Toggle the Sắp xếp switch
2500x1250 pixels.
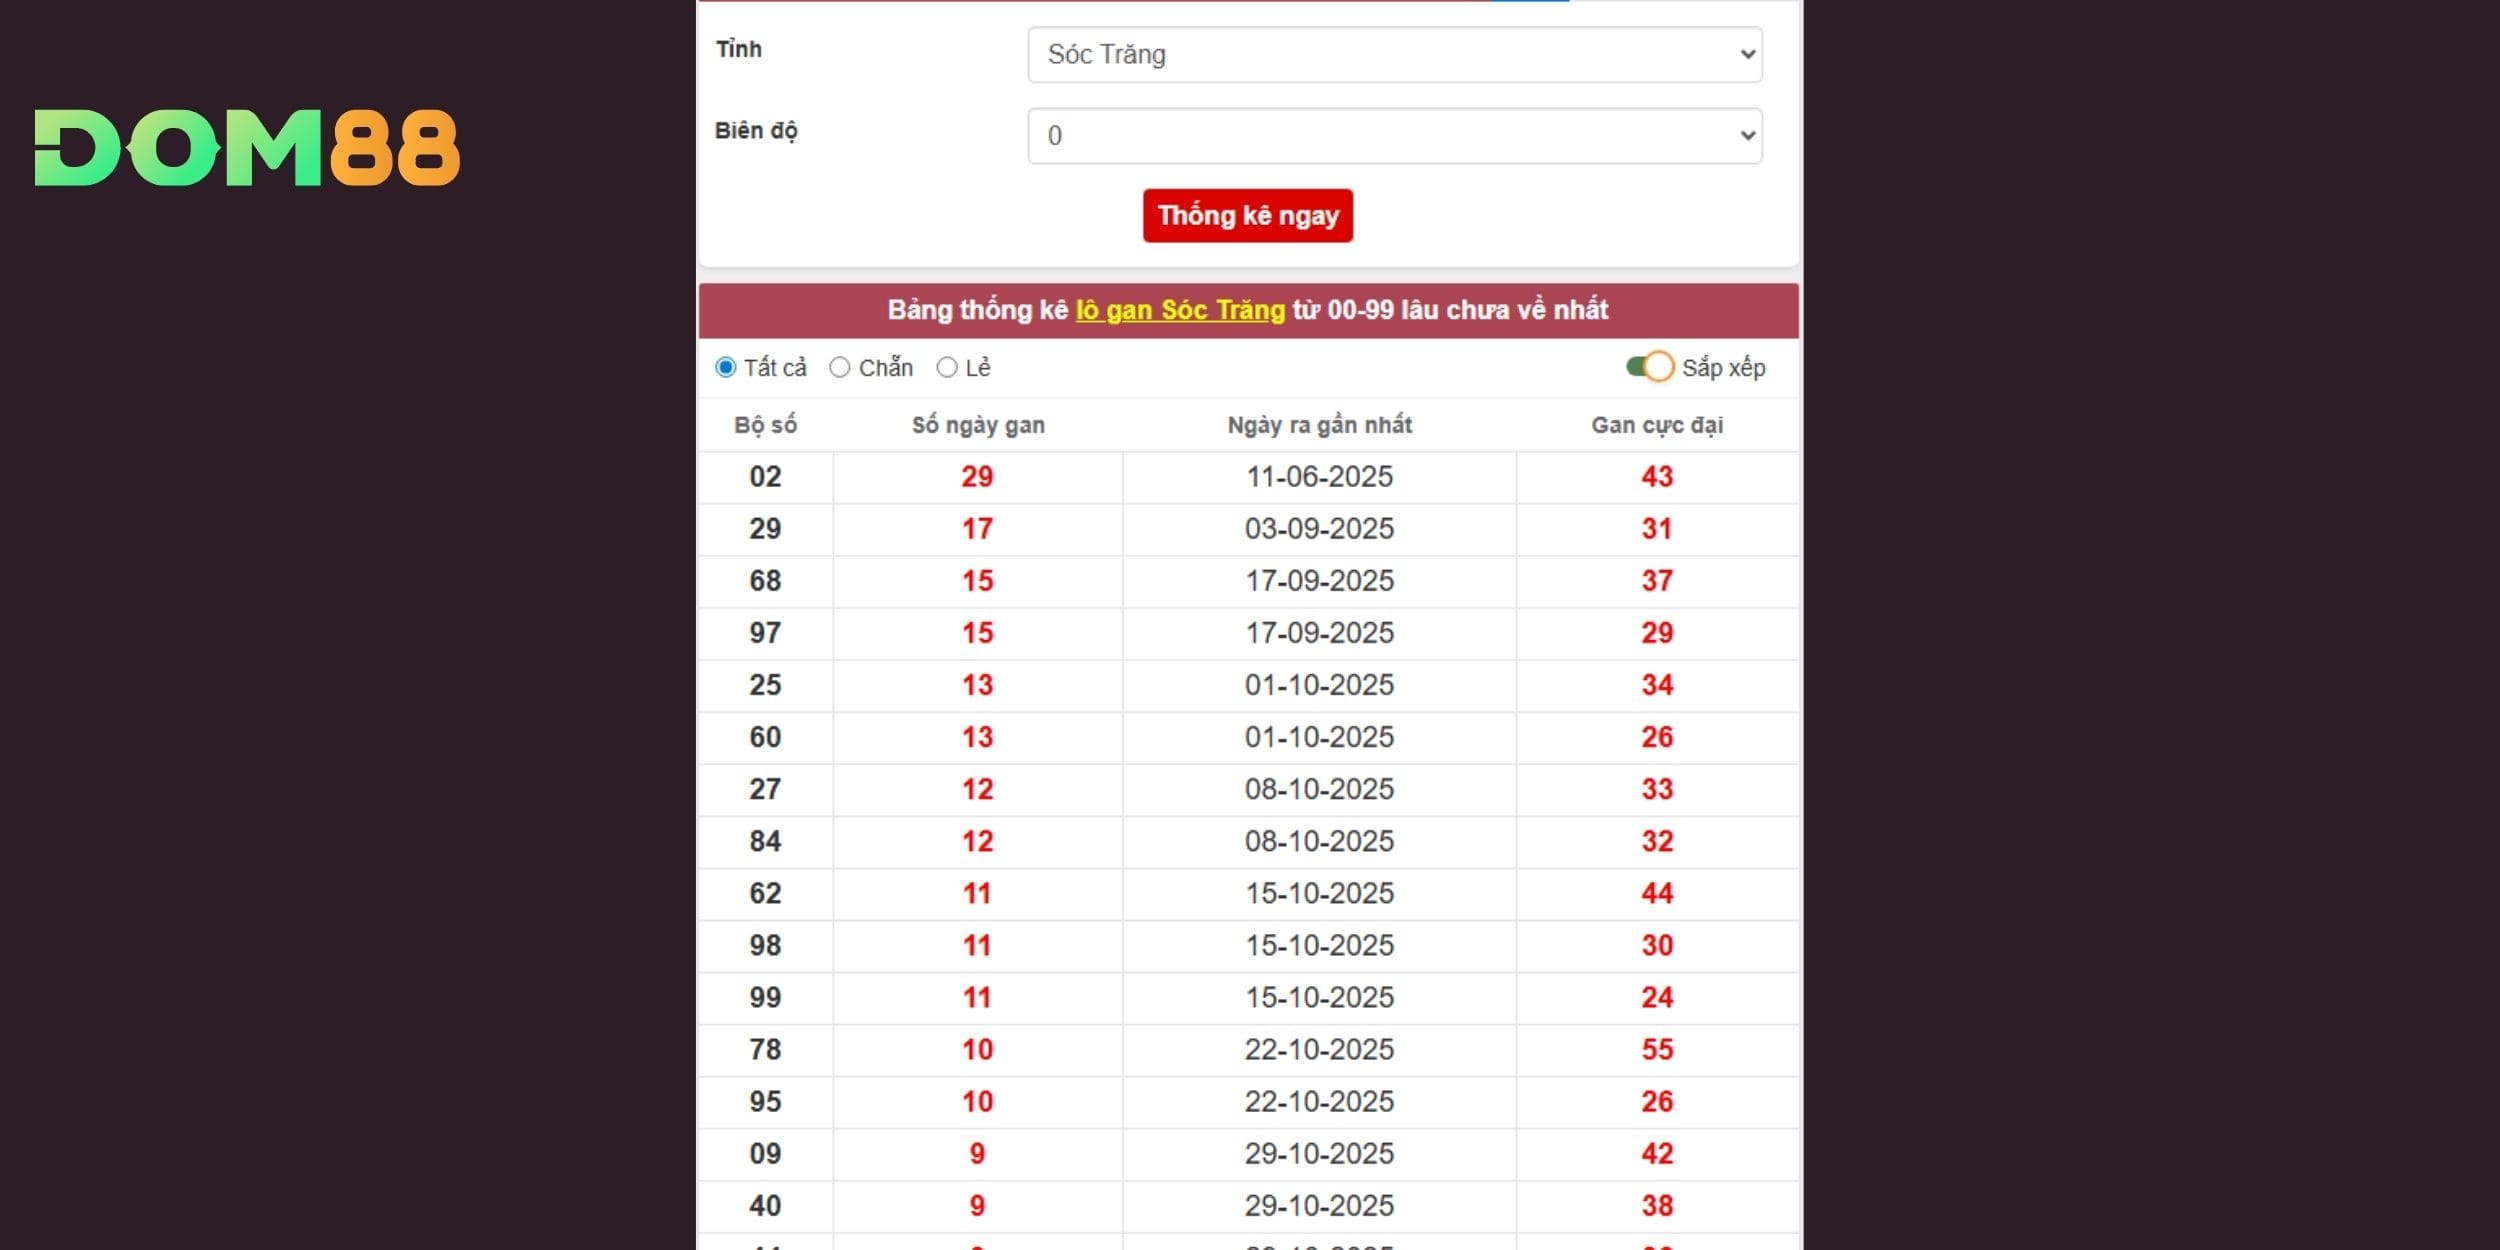1649,367
